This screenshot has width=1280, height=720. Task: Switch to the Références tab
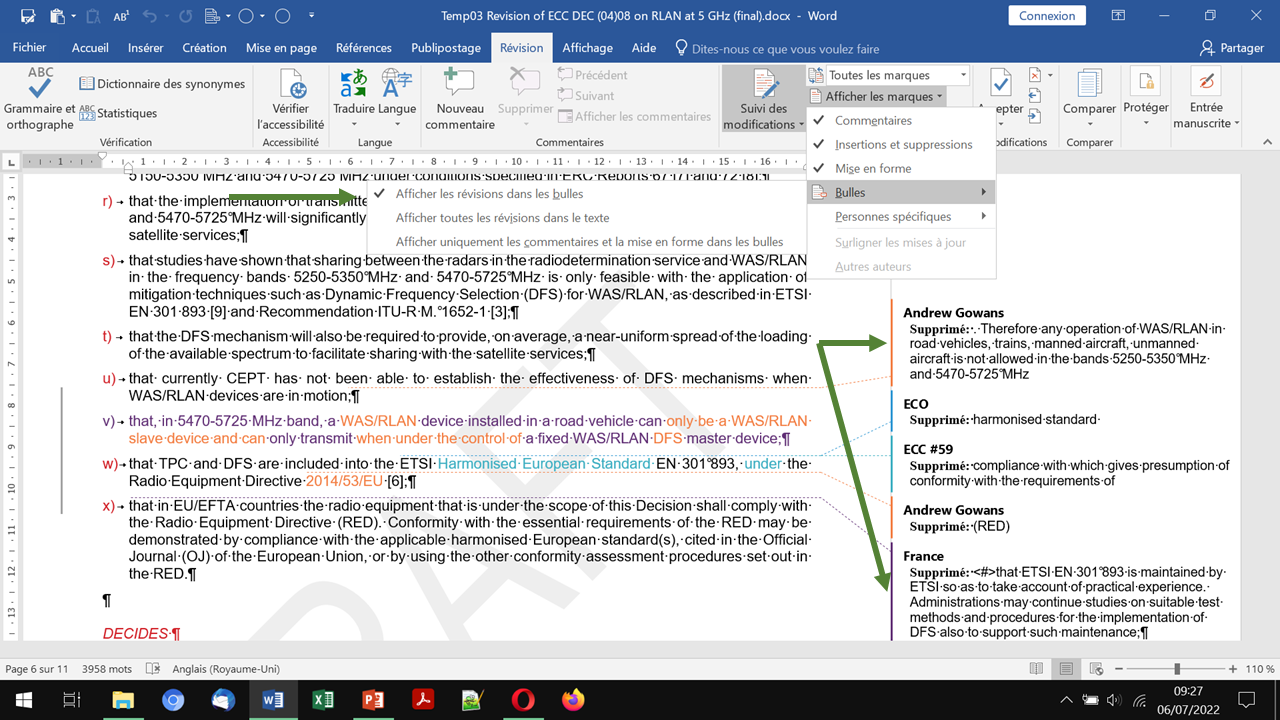click(364, 48)
